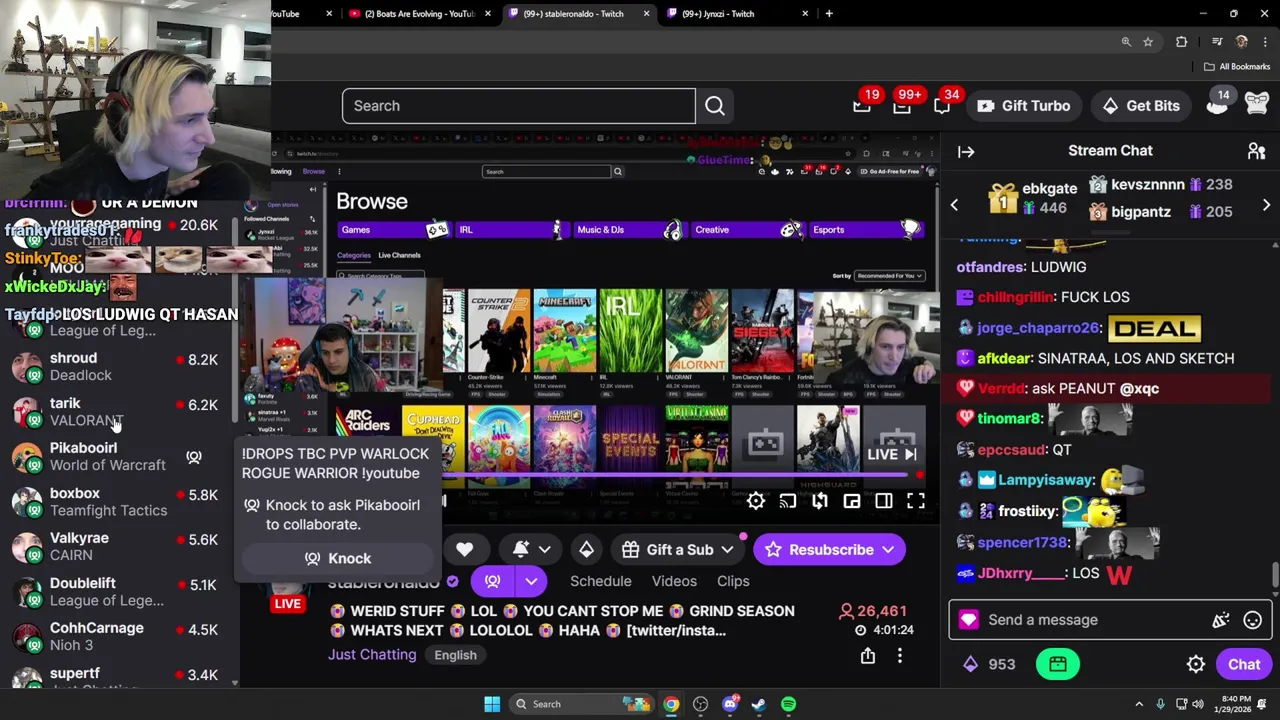The image size is (1280, 720).
Task: Open the Videos tab
Action: click(x=674, y=581)
